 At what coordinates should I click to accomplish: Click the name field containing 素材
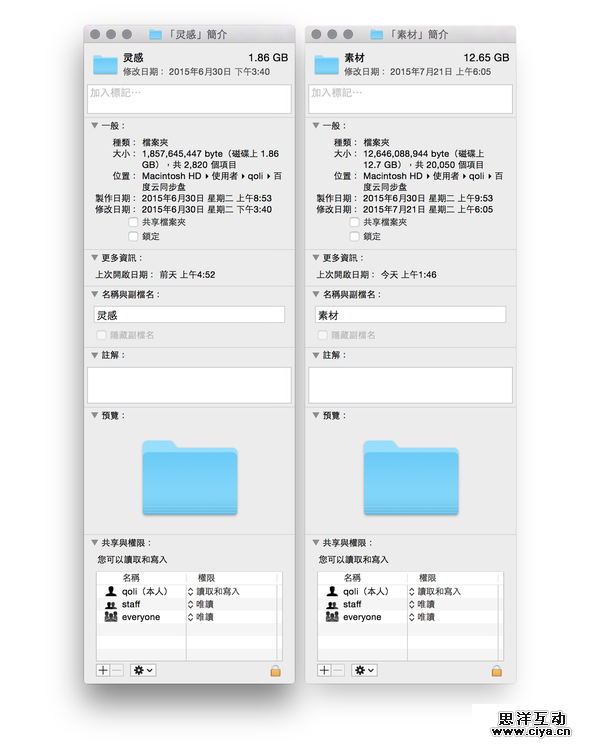point(410,315)
